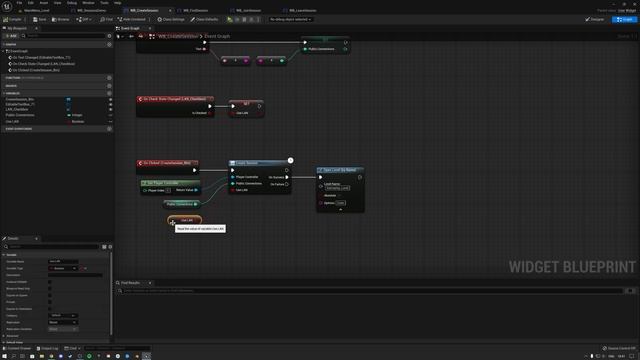Toggle Expose on Spawn checkbox

[50, 295]
